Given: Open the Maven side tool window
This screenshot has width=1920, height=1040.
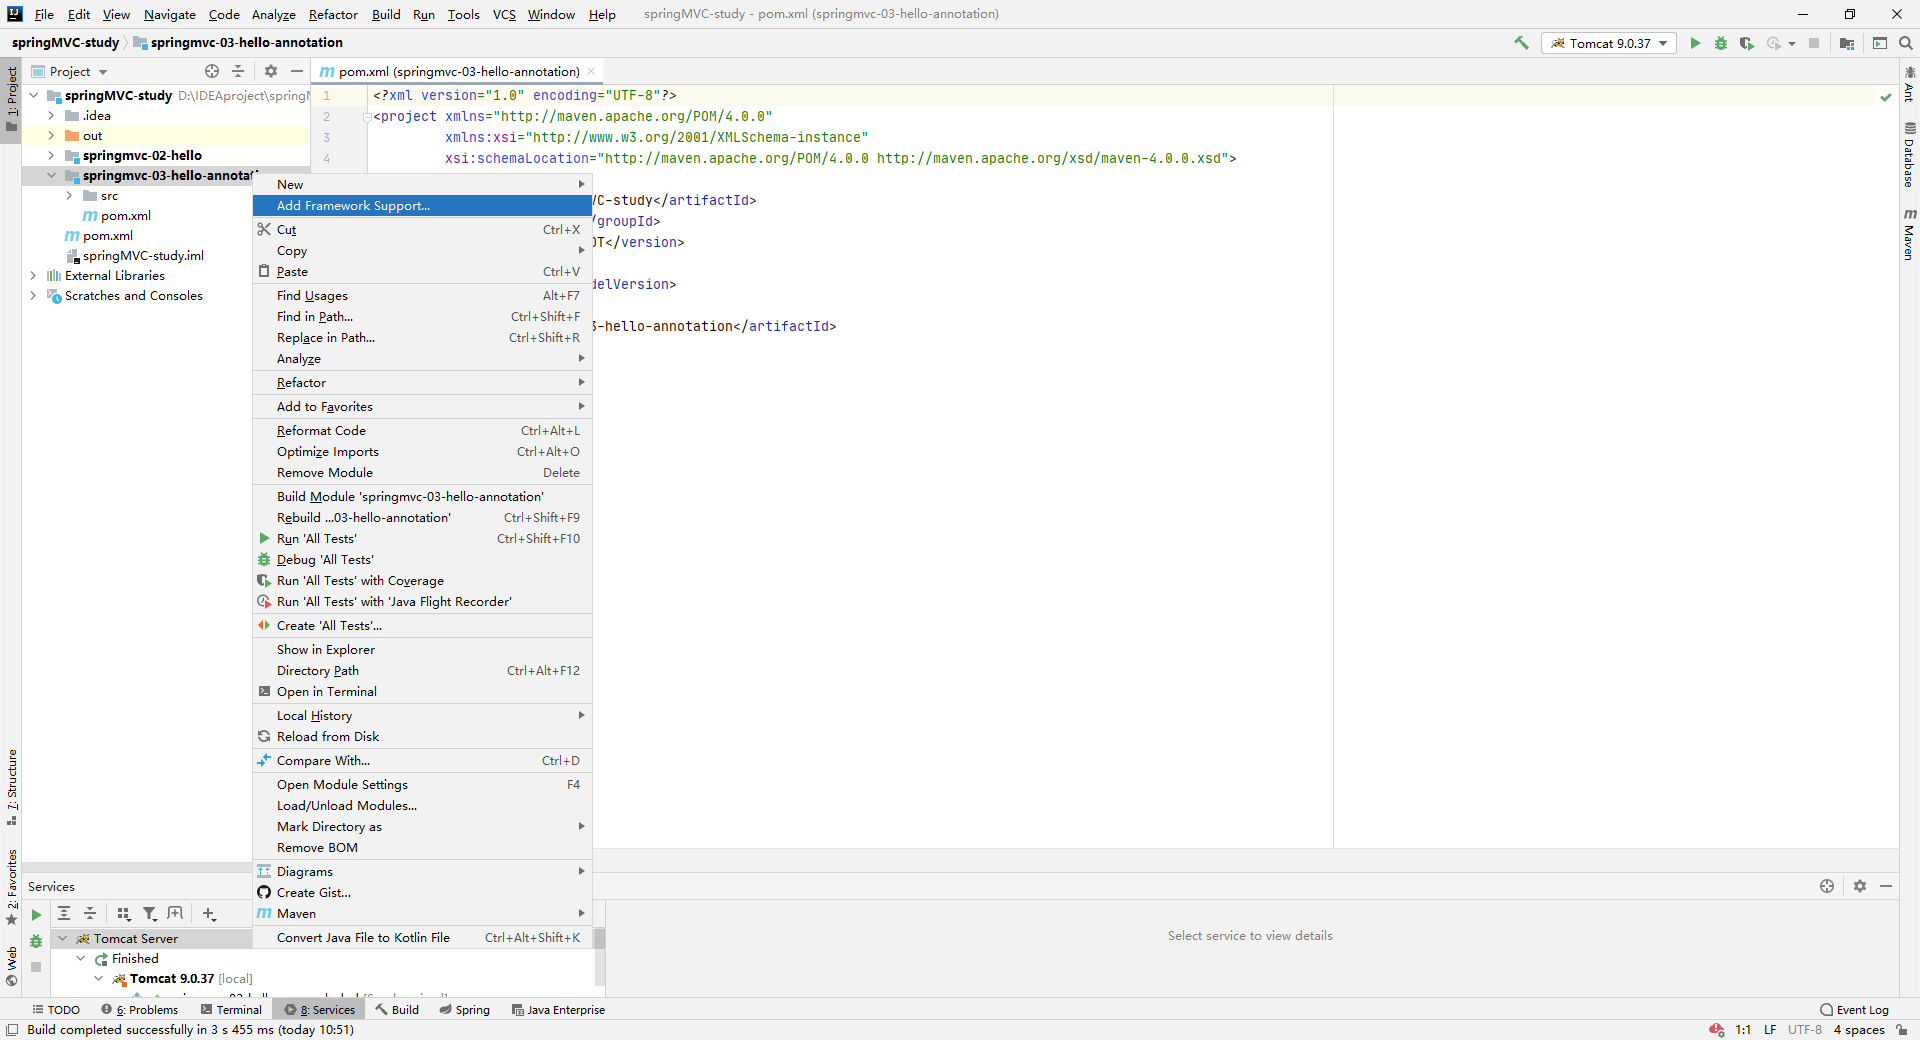Looking at the screenshot, I should tap(1909, 235).
